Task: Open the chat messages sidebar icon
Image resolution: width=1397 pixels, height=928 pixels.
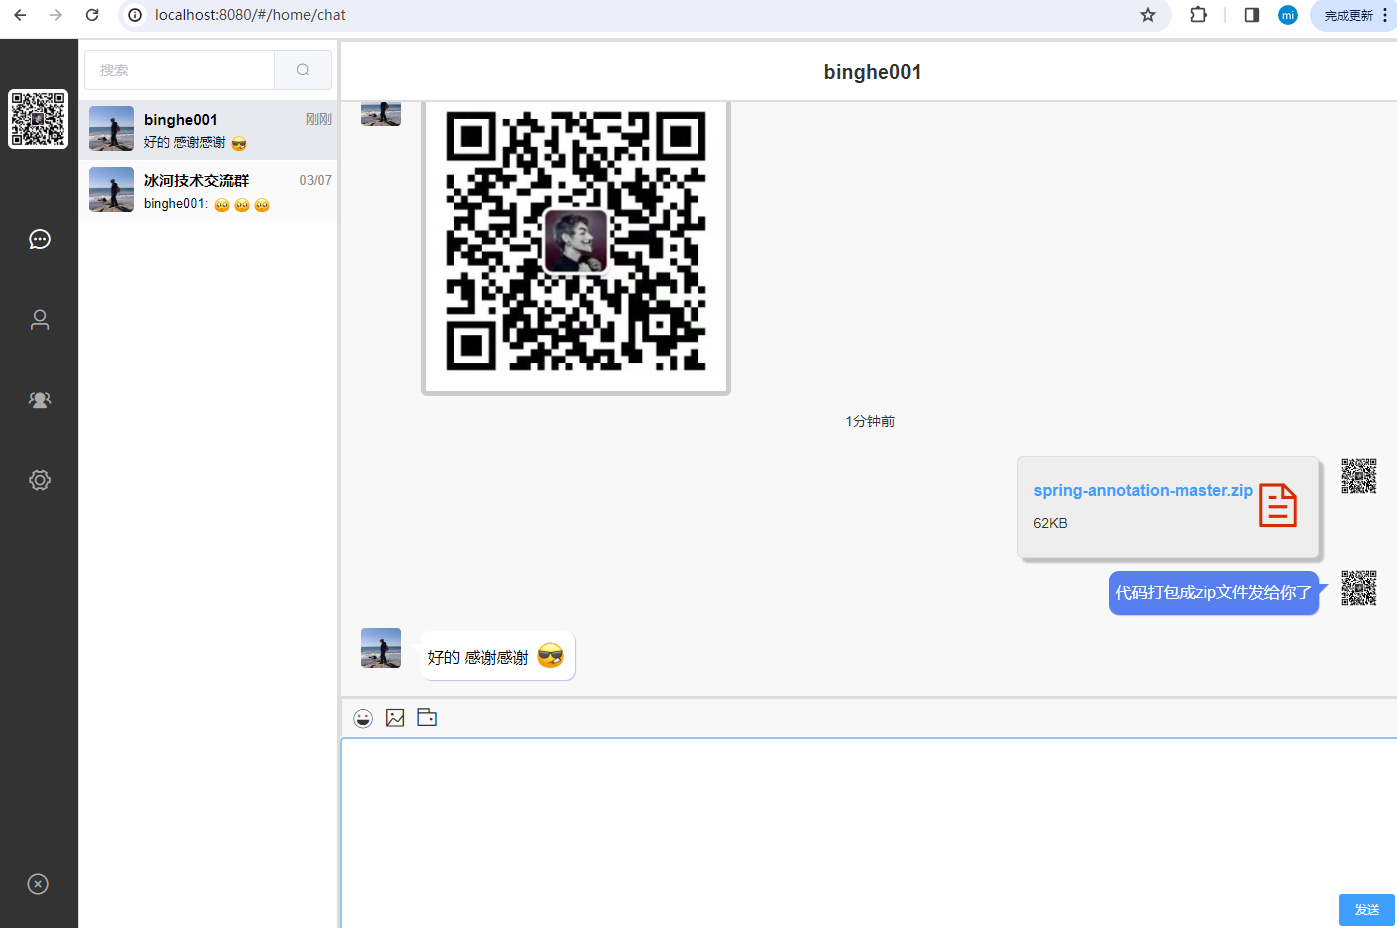Action: 40,239
